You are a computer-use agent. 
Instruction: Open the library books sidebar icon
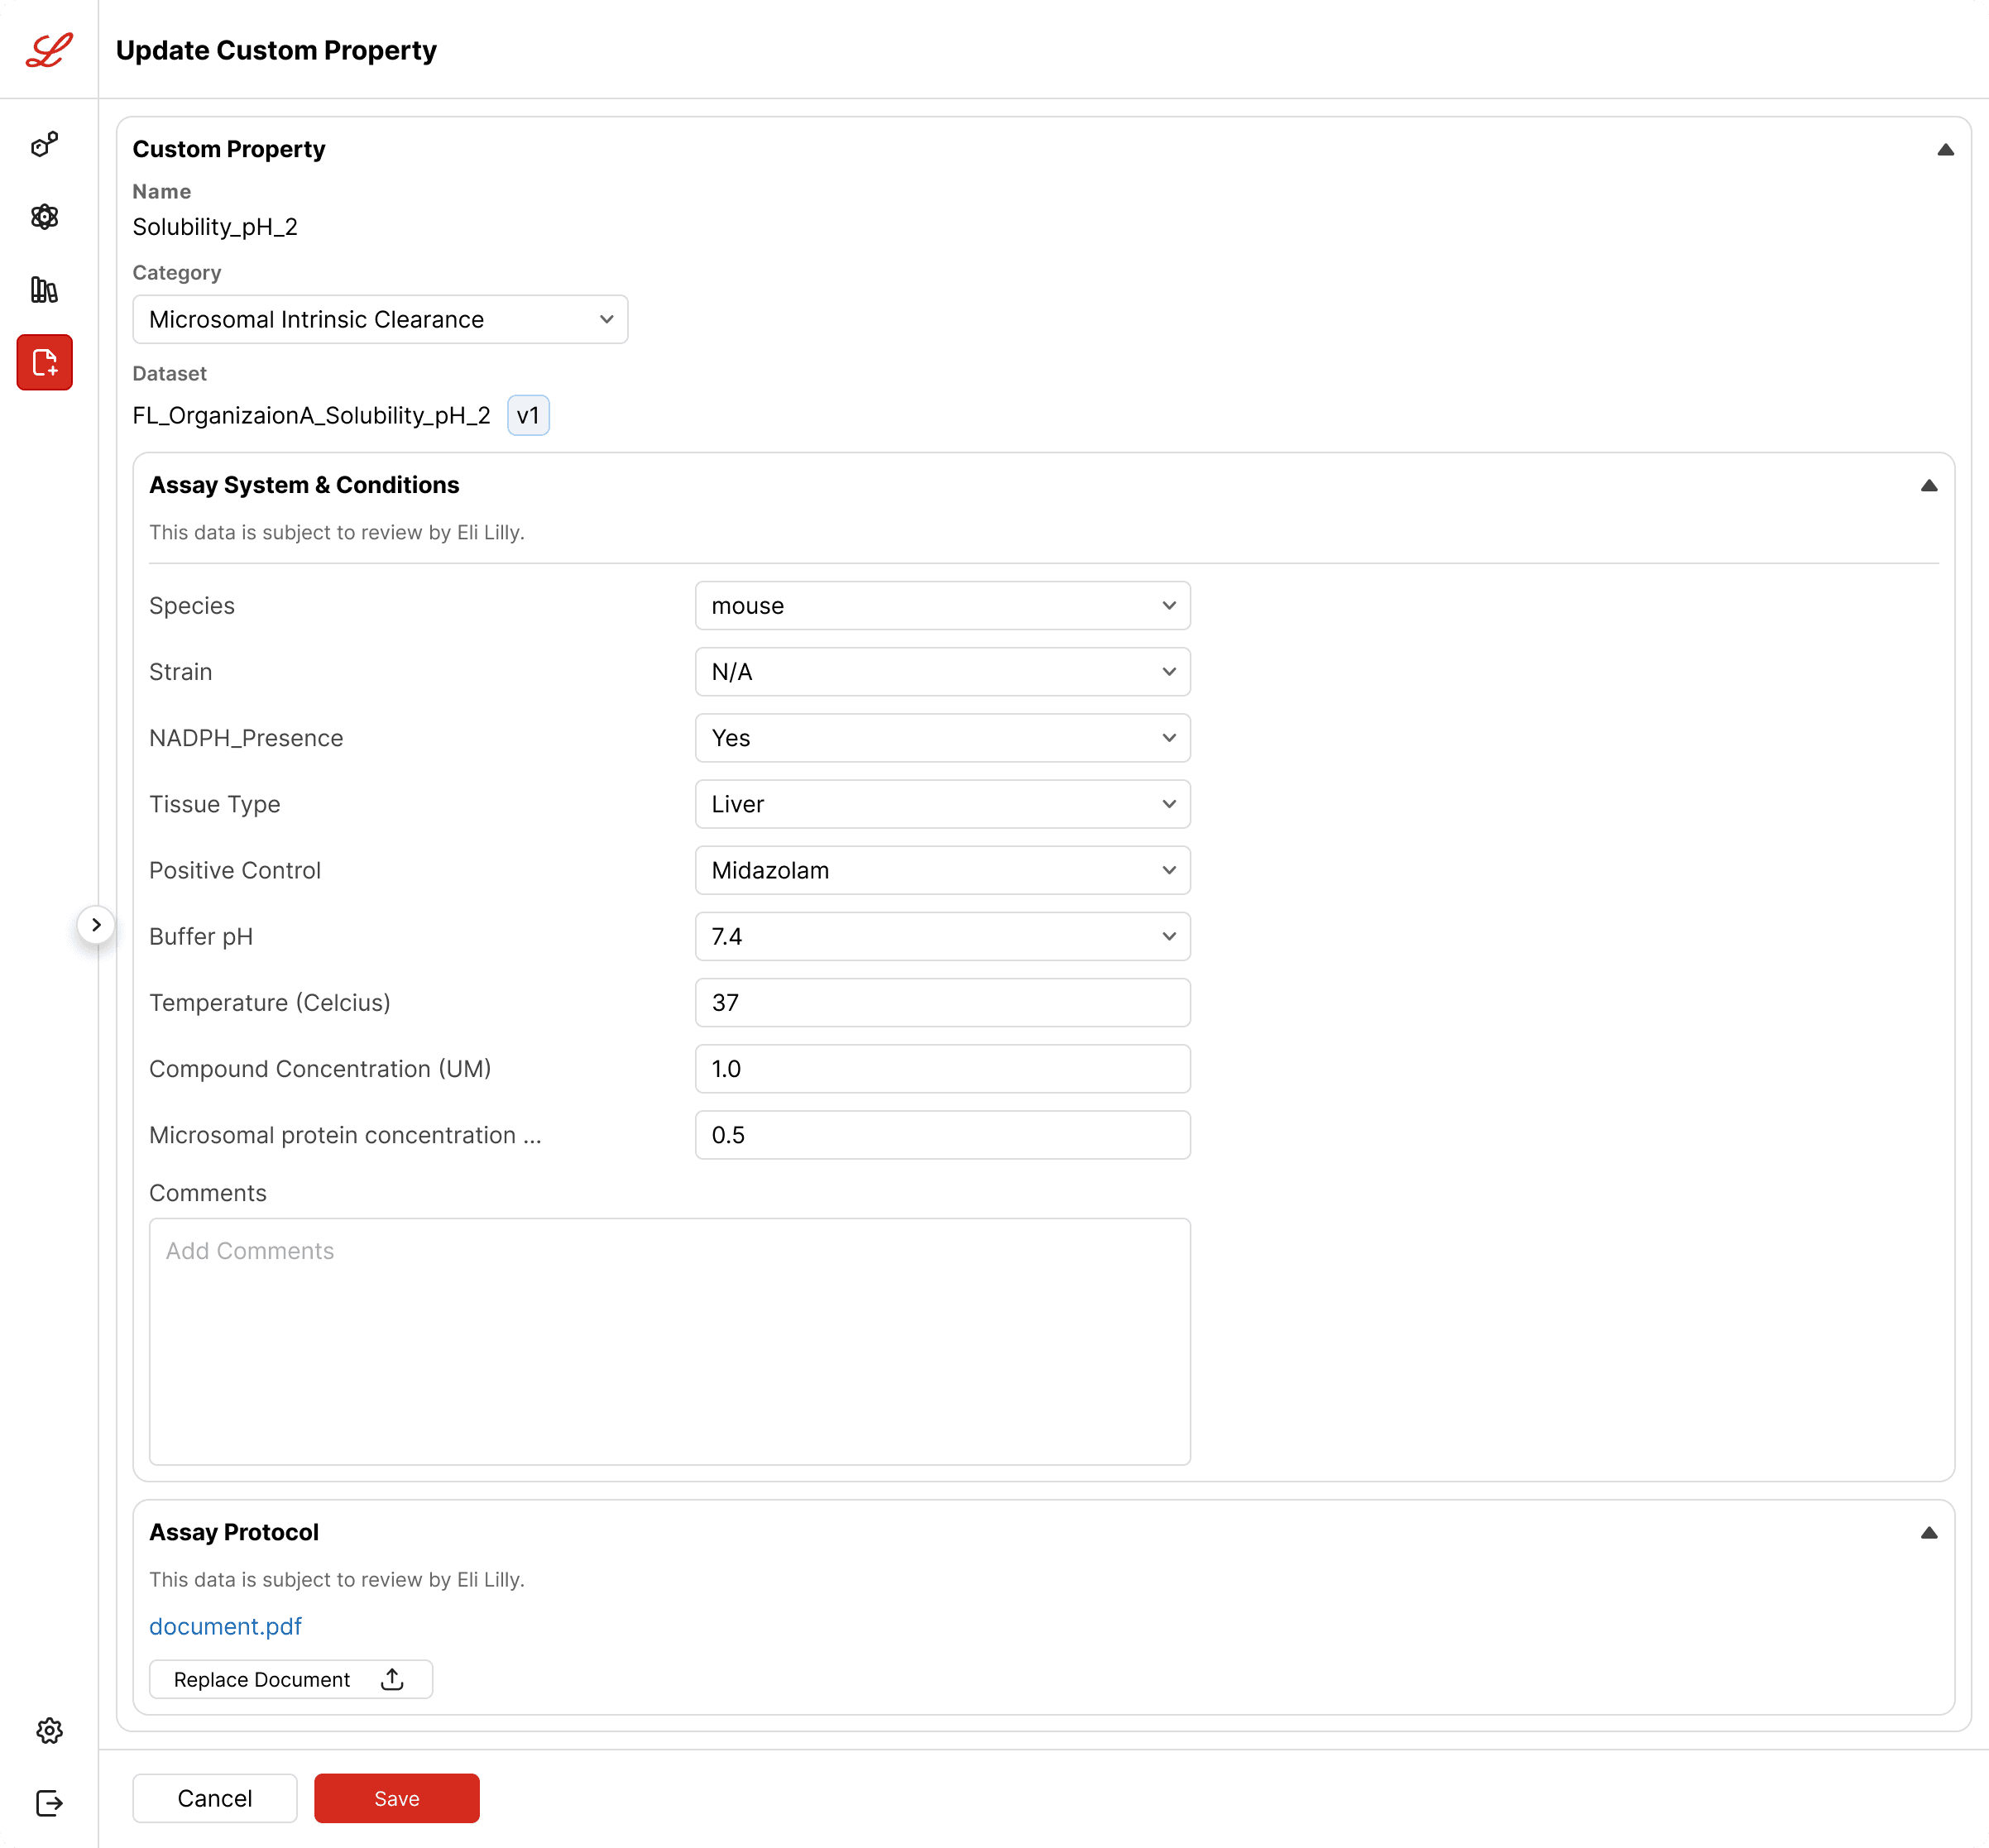[45, 289]
